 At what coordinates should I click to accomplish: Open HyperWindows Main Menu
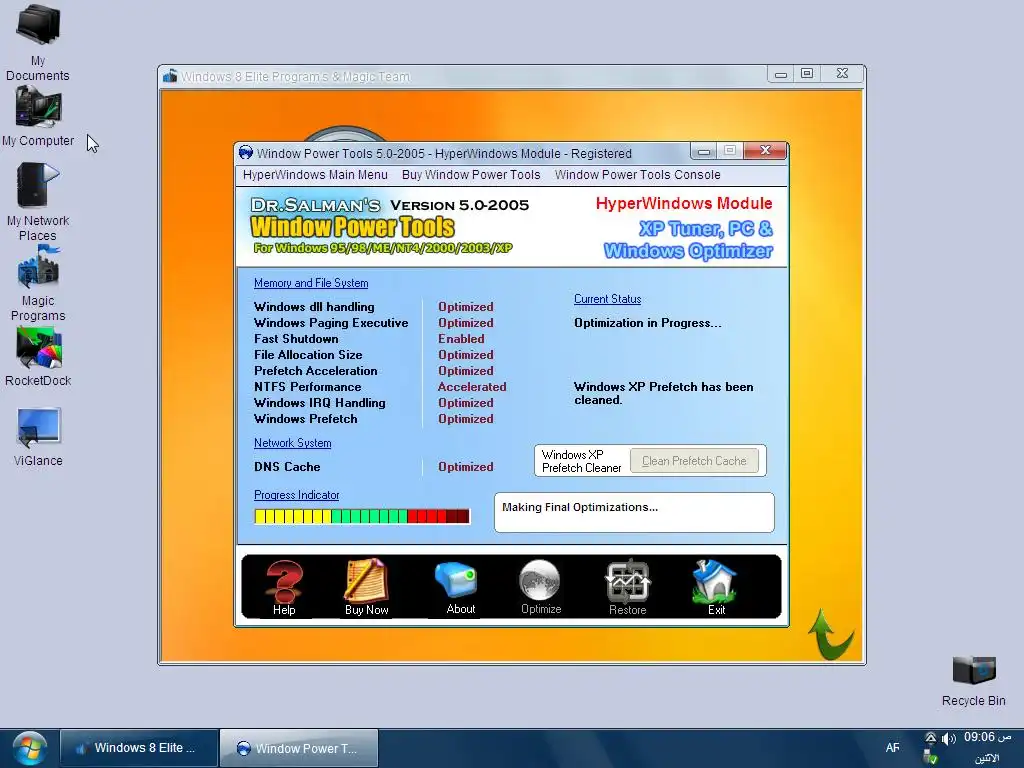[315, 174]
